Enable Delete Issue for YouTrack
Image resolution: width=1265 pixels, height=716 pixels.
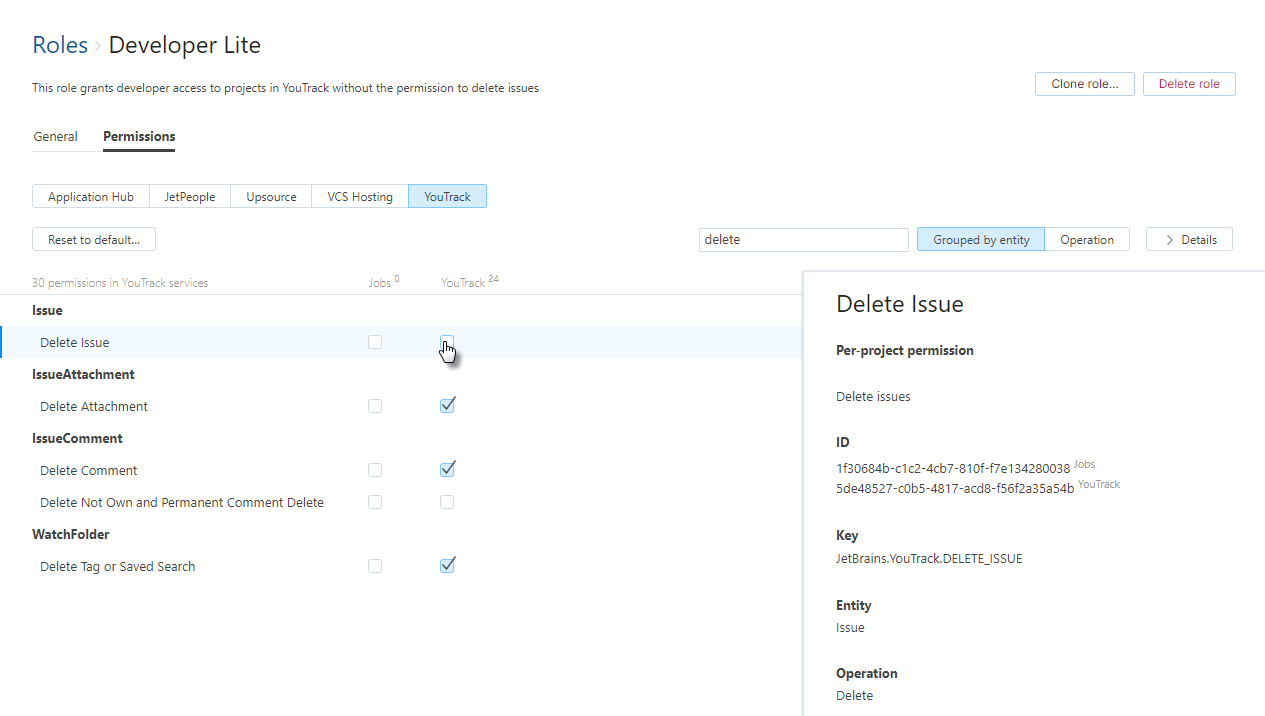pos(447,342)
